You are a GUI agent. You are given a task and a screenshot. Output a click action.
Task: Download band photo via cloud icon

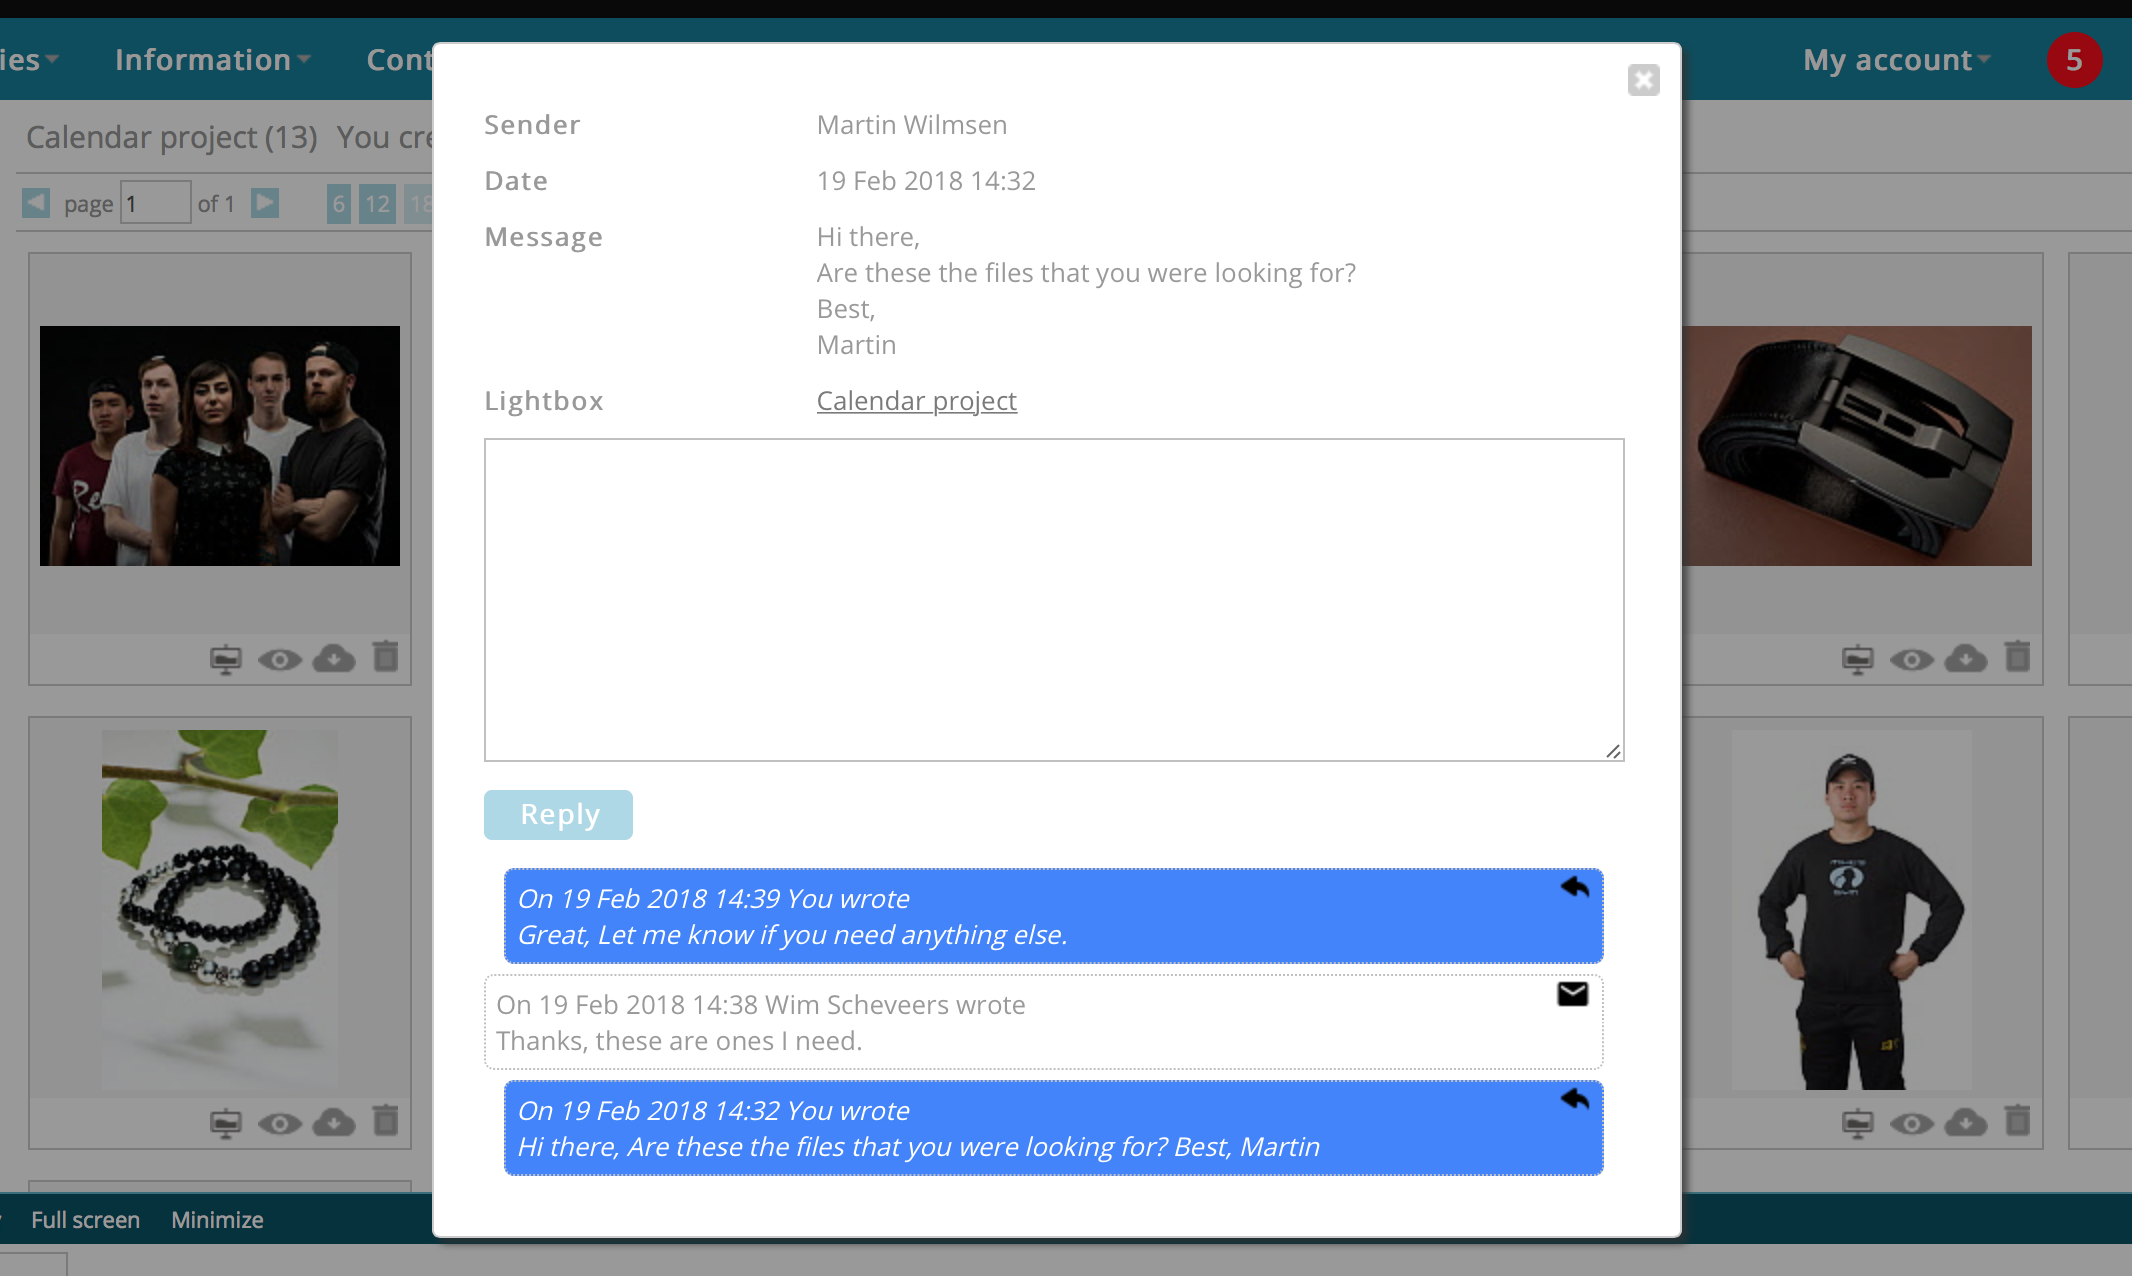[x=334, y=659]
